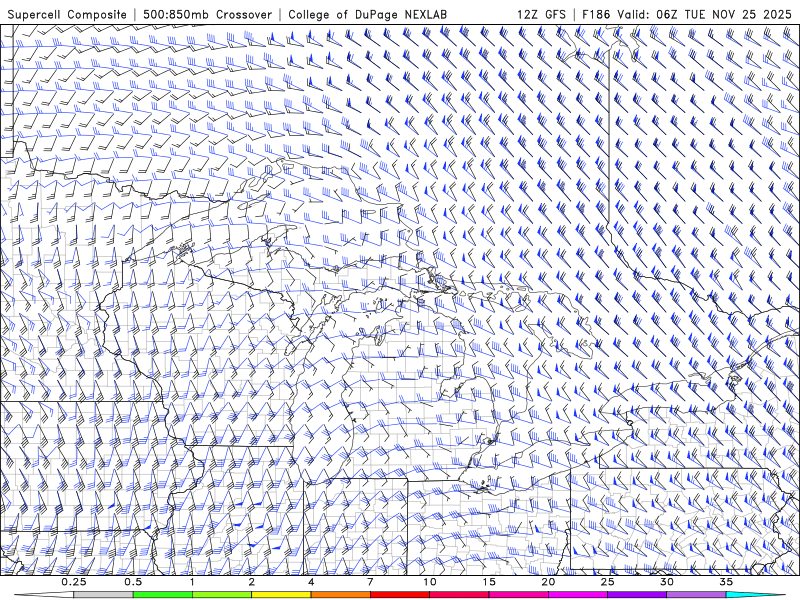The image size is (800, 600).
Task: Click the '35' legend tick label
Action: [x=726, y=582]
